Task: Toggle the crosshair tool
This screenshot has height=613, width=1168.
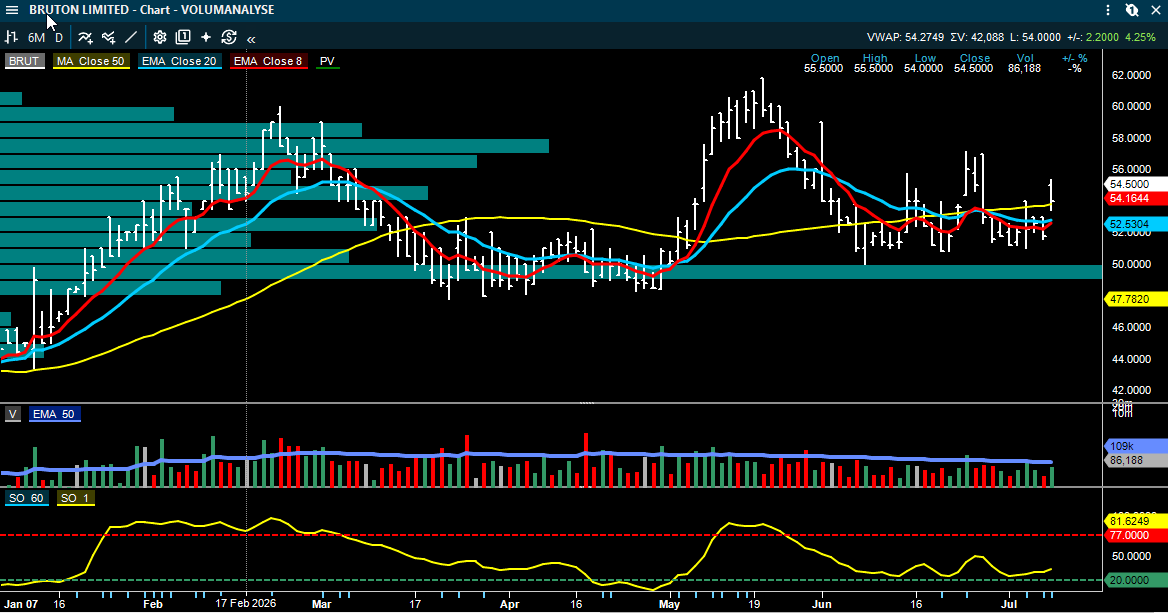Action: click(x=206, y=37)
